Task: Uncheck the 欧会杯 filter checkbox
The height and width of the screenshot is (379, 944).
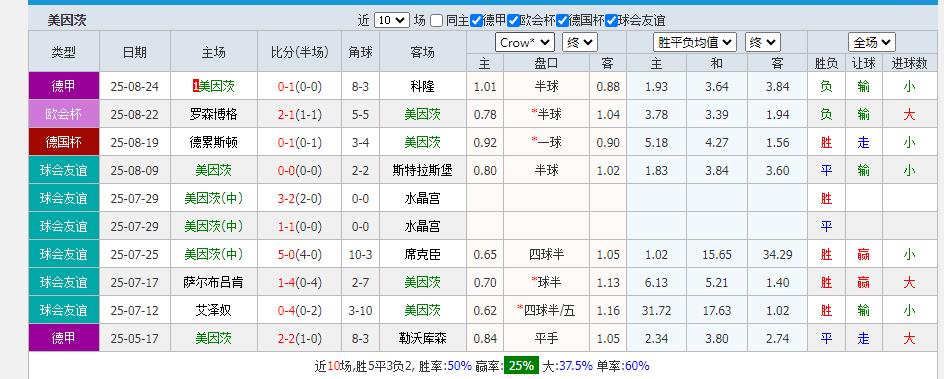Action: coord(514,20)
